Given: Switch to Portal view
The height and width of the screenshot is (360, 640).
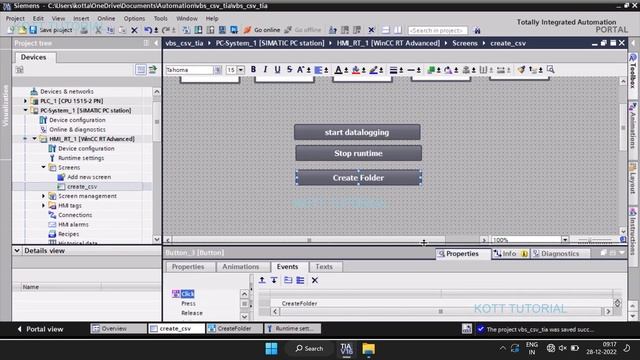Looking at the screenshot, I should [x=40, y=329].
